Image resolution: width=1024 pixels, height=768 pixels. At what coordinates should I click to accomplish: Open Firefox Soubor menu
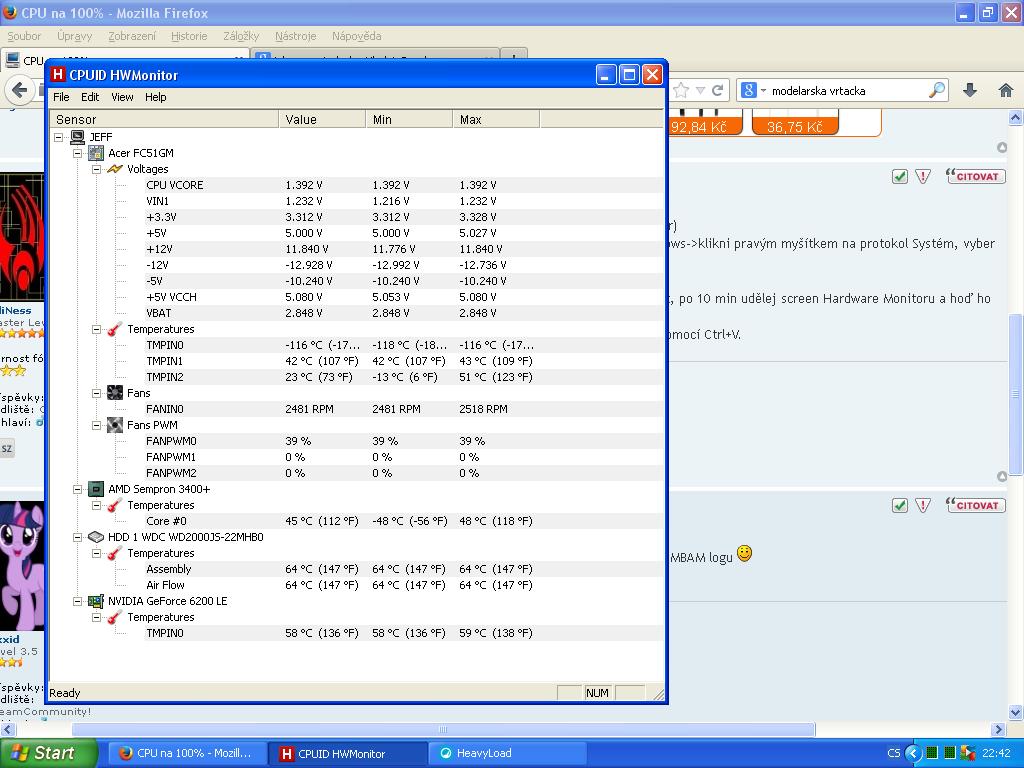24,36
